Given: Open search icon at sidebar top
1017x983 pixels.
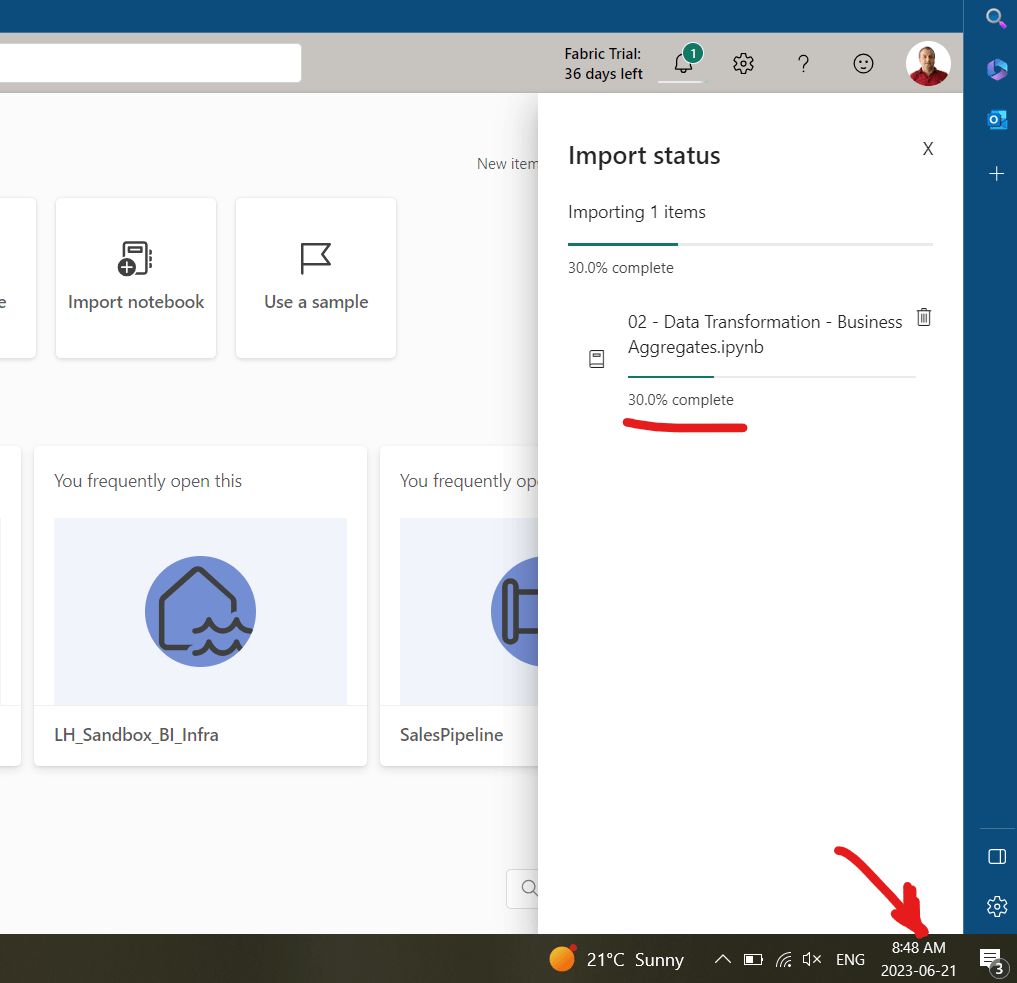Looking at the screenshot, I should (996, 18).
